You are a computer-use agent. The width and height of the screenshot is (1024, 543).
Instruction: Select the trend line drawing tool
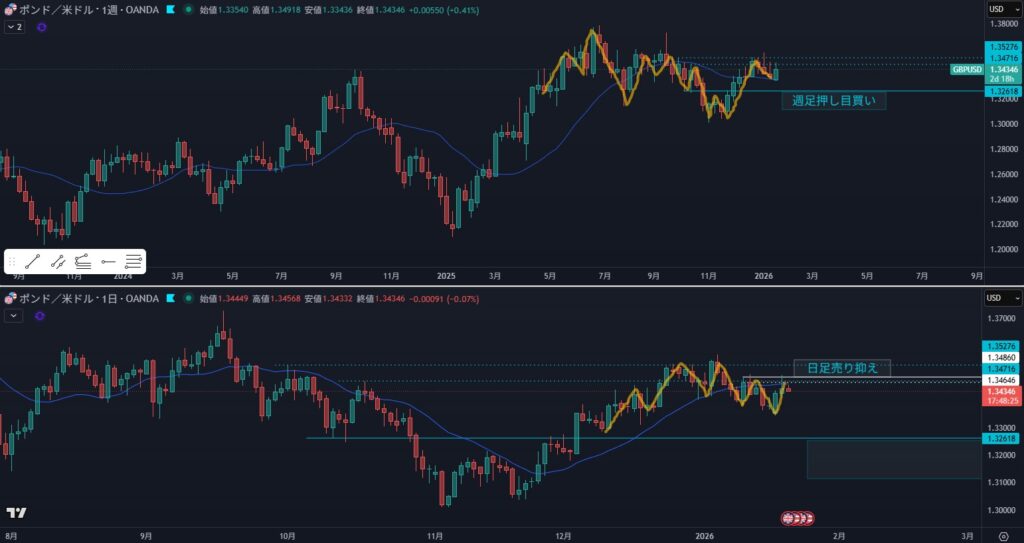click(x=33, y=262)
